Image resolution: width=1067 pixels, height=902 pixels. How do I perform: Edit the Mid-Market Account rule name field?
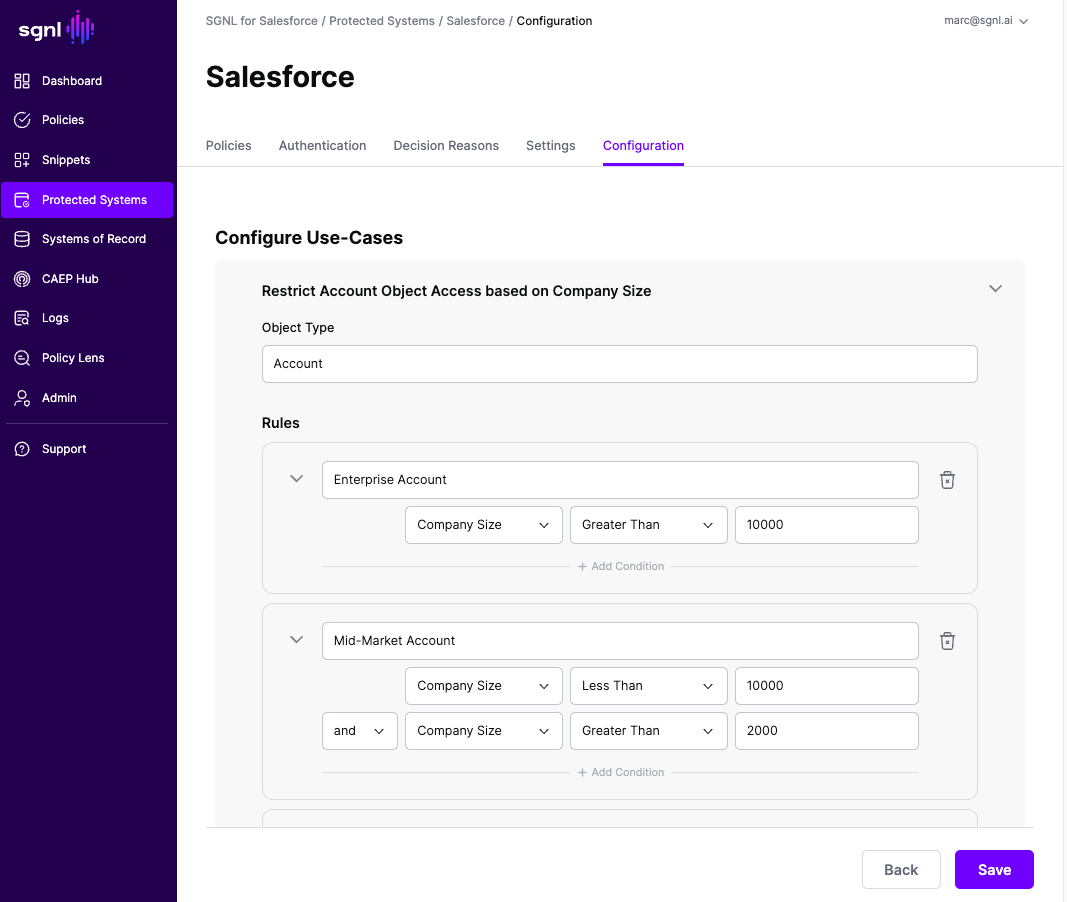620,641
